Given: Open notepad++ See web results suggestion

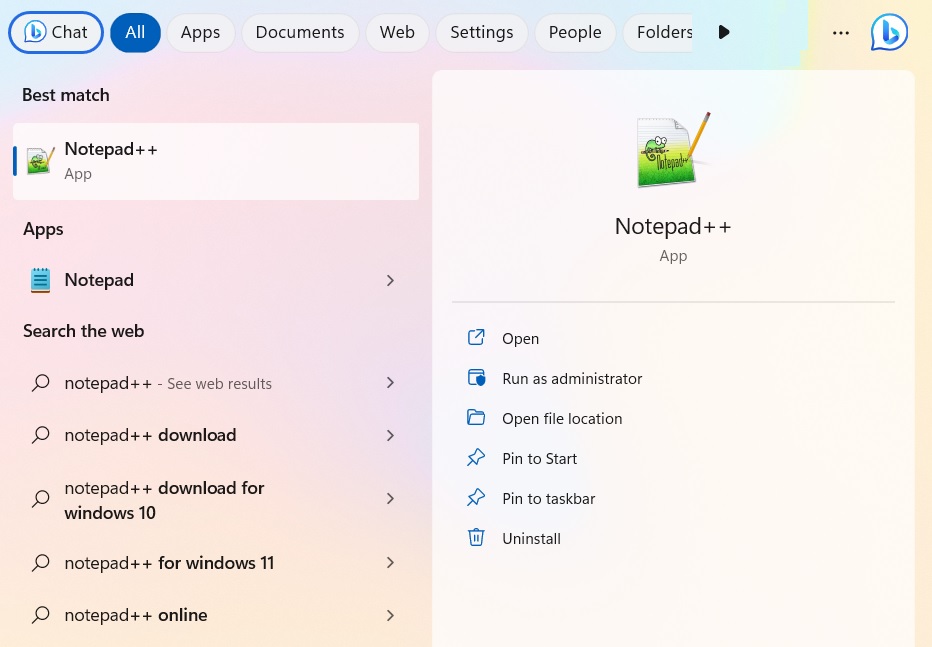Looking at the screenshot, I should click(x=167, y=383).
